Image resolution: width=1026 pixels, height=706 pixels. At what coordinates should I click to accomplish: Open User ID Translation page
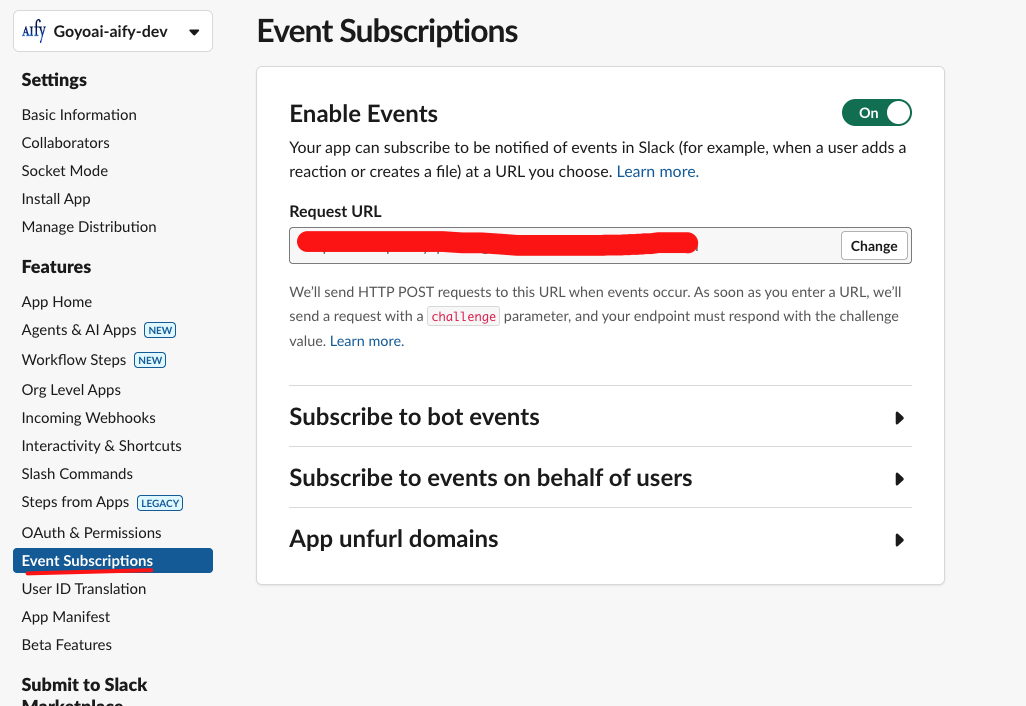pyautogui.click(x=84, y=589)
